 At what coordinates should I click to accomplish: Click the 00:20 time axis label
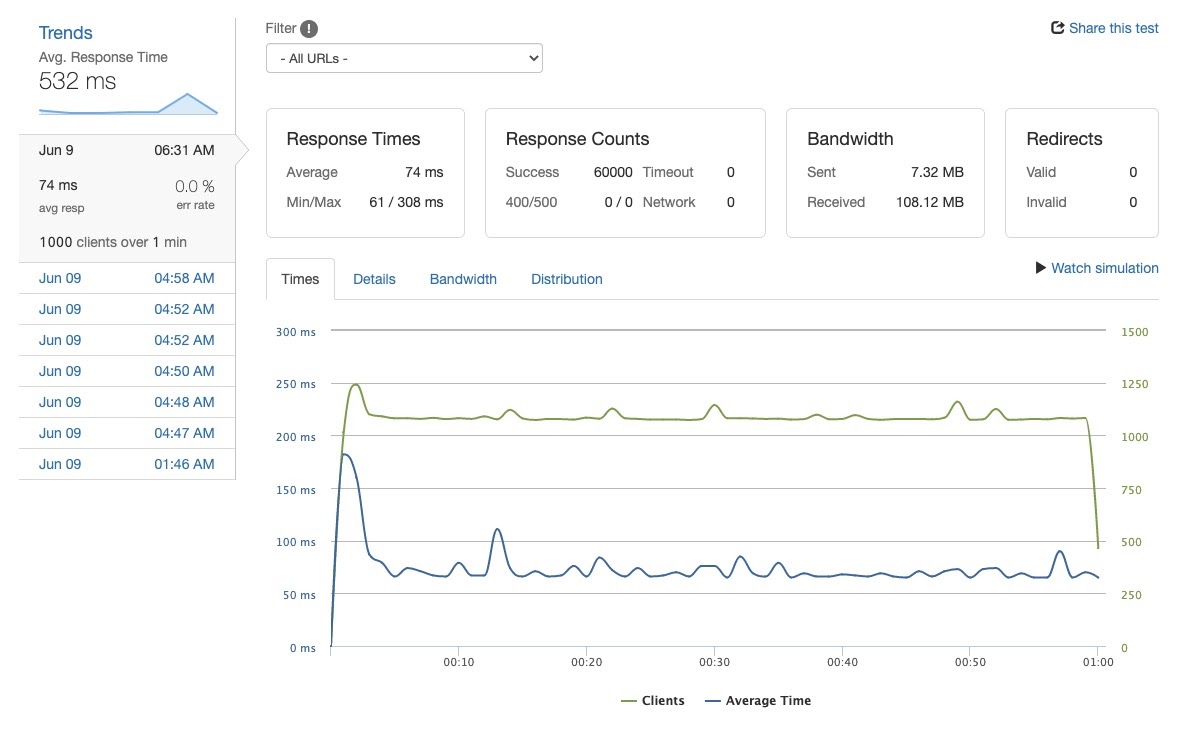coord(586,662)
